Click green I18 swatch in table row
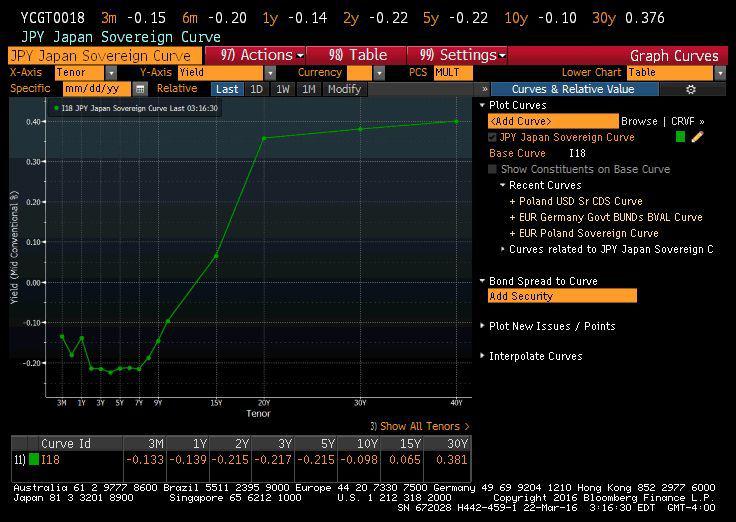Screen dimensions: 736x522 tap(34, 459)
